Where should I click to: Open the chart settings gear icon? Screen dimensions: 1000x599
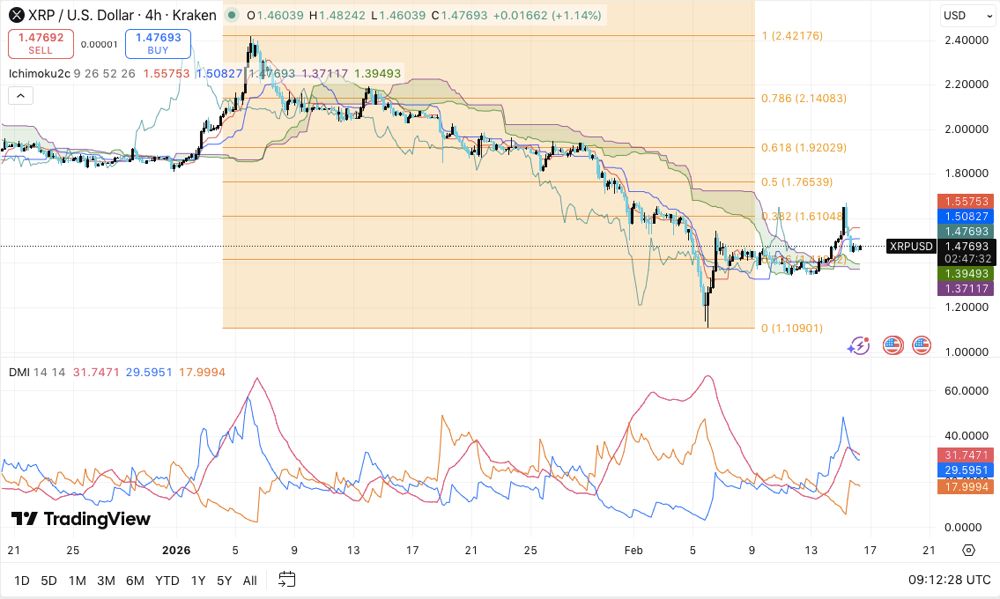coord(966,549)
